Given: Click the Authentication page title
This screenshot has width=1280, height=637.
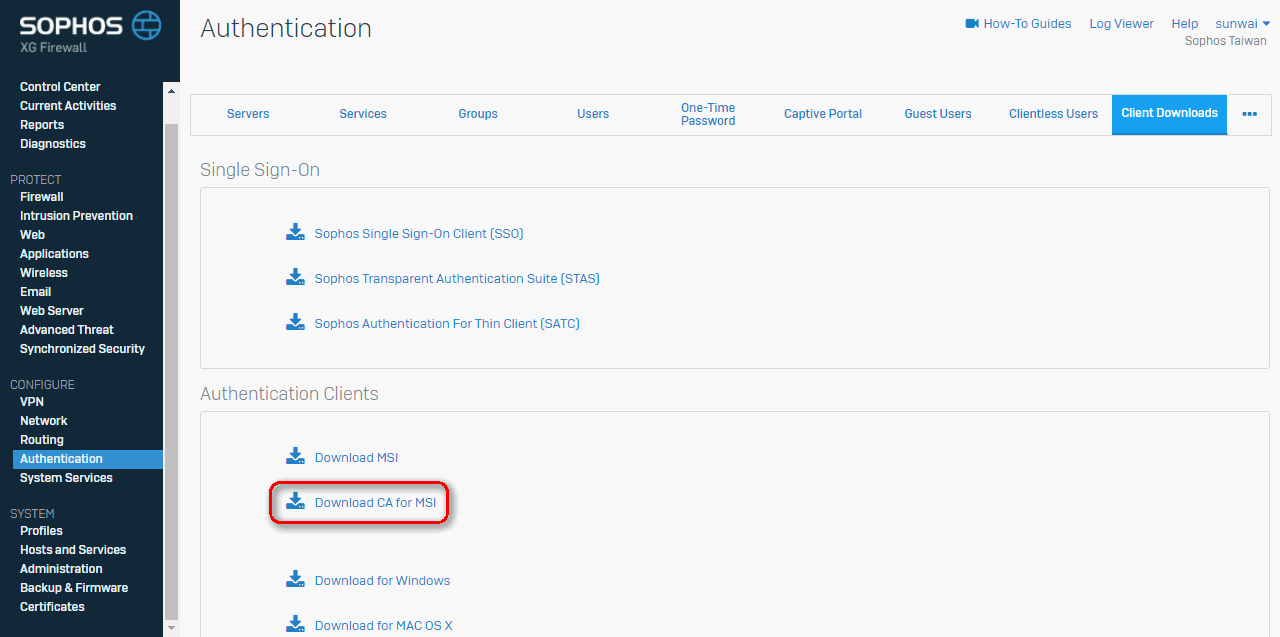Looking at the screenshot, I should click(x=286, y=28).
